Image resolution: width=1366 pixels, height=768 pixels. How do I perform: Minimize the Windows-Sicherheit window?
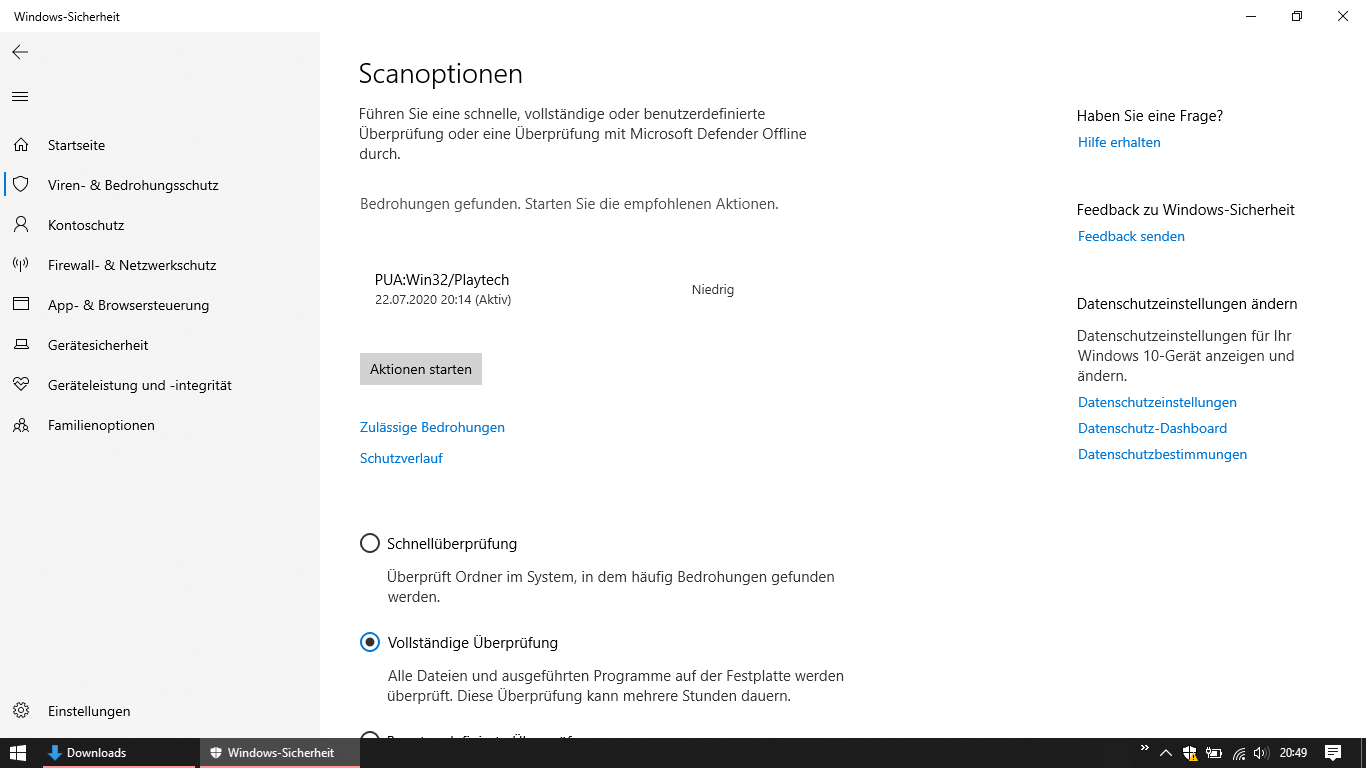click(x=1251, y=16)
